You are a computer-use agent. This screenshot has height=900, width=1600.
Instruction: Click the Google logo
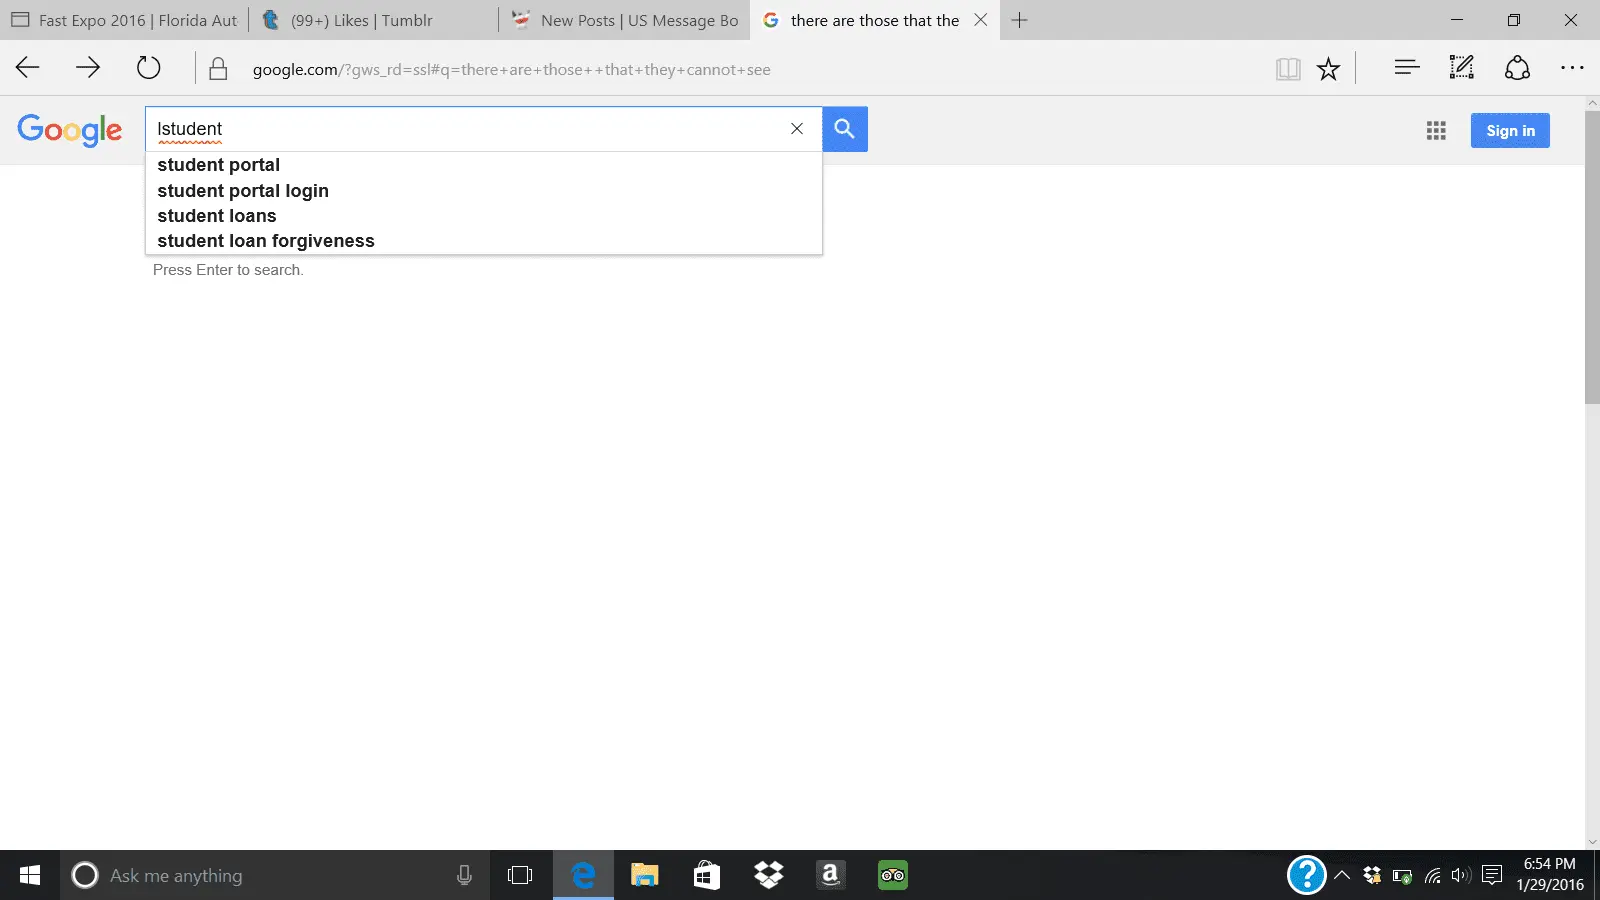click(70, 130)
